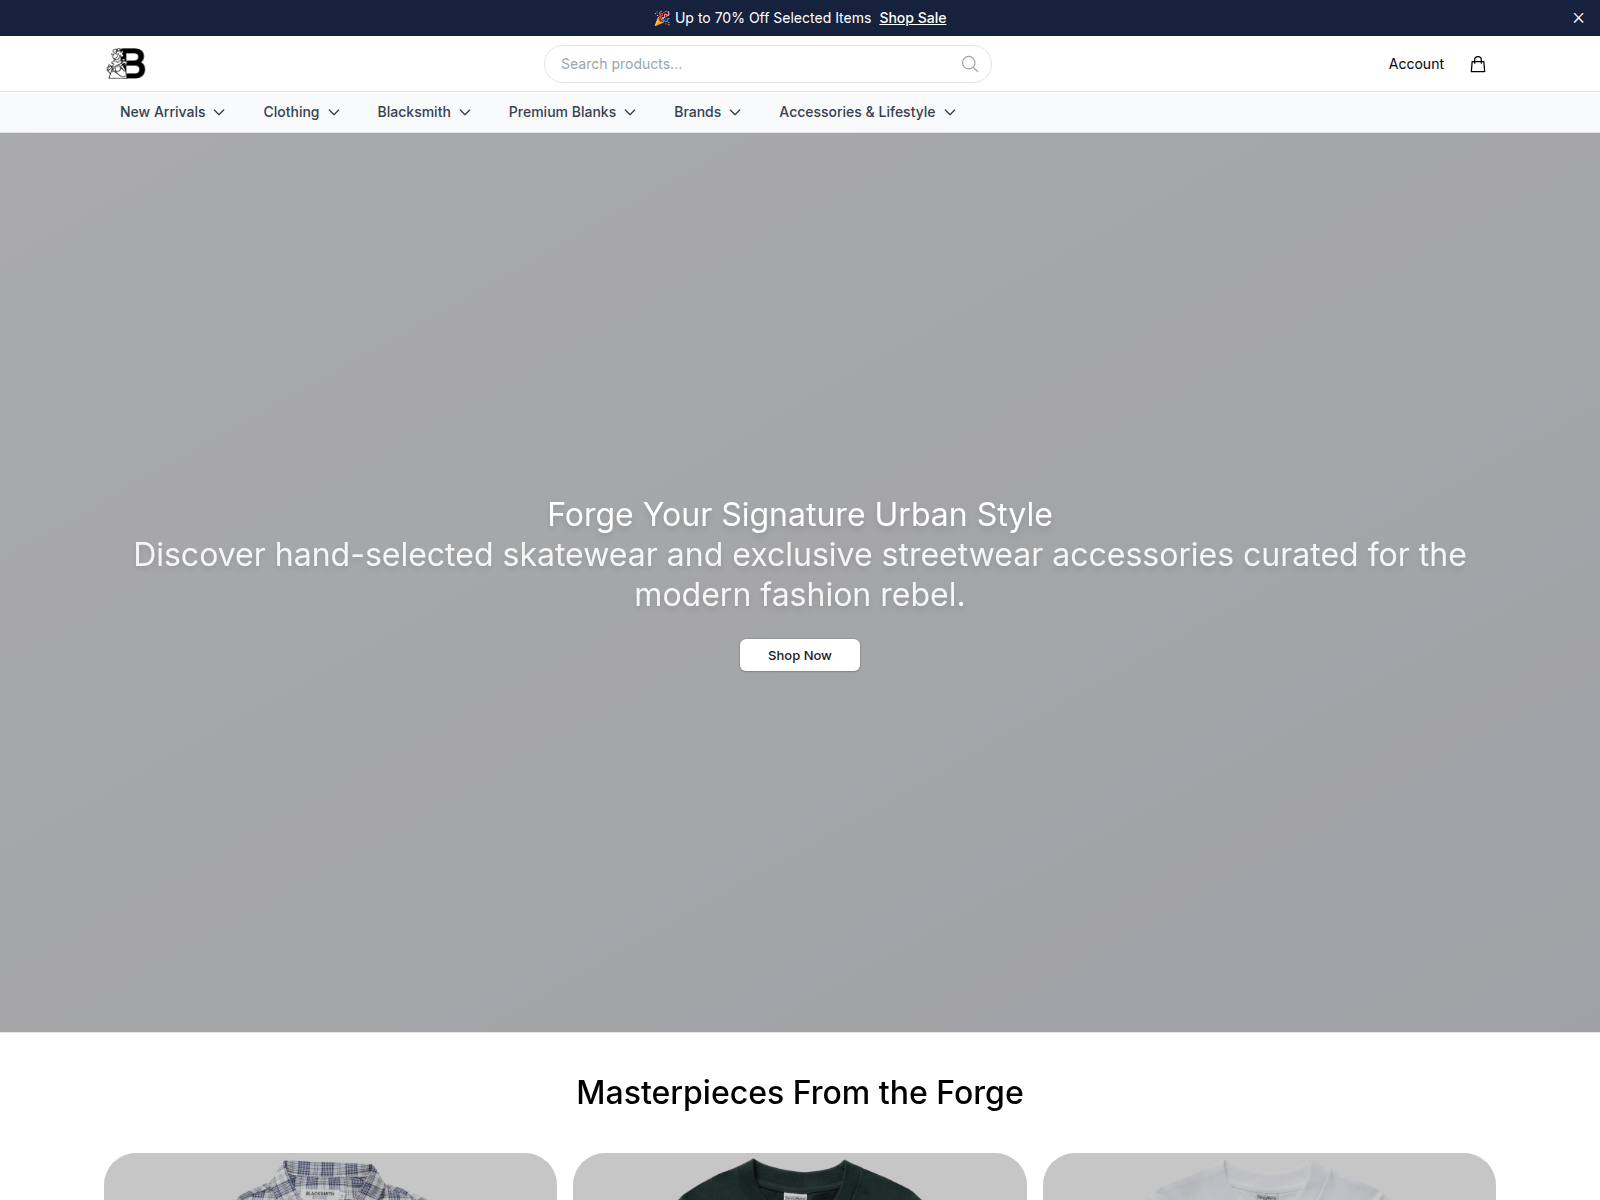1600x1200 pixels.
Task: Open the Account page
Action: [1416, 64]
